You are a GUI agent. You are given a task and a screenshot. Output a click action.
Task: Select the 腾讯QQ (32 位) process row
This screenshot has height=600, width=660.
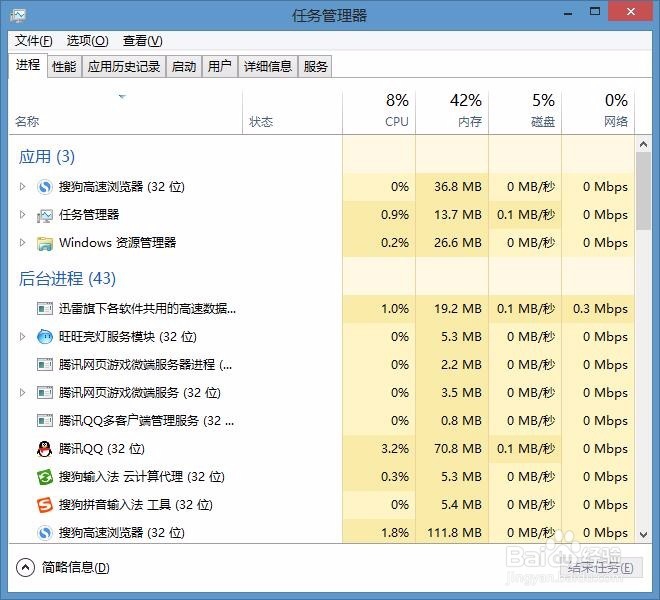(322, 449)
